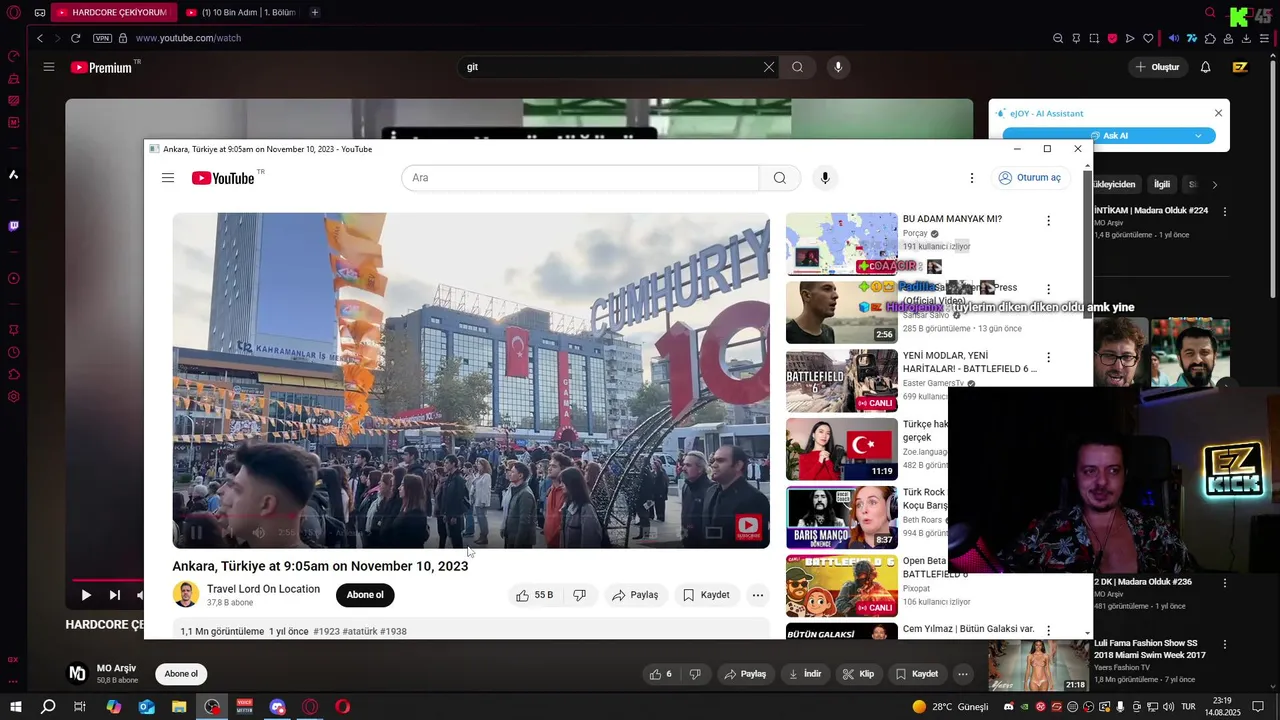Click the Klip button
This screenshot has width=1280, height=720.
[859, 674]
